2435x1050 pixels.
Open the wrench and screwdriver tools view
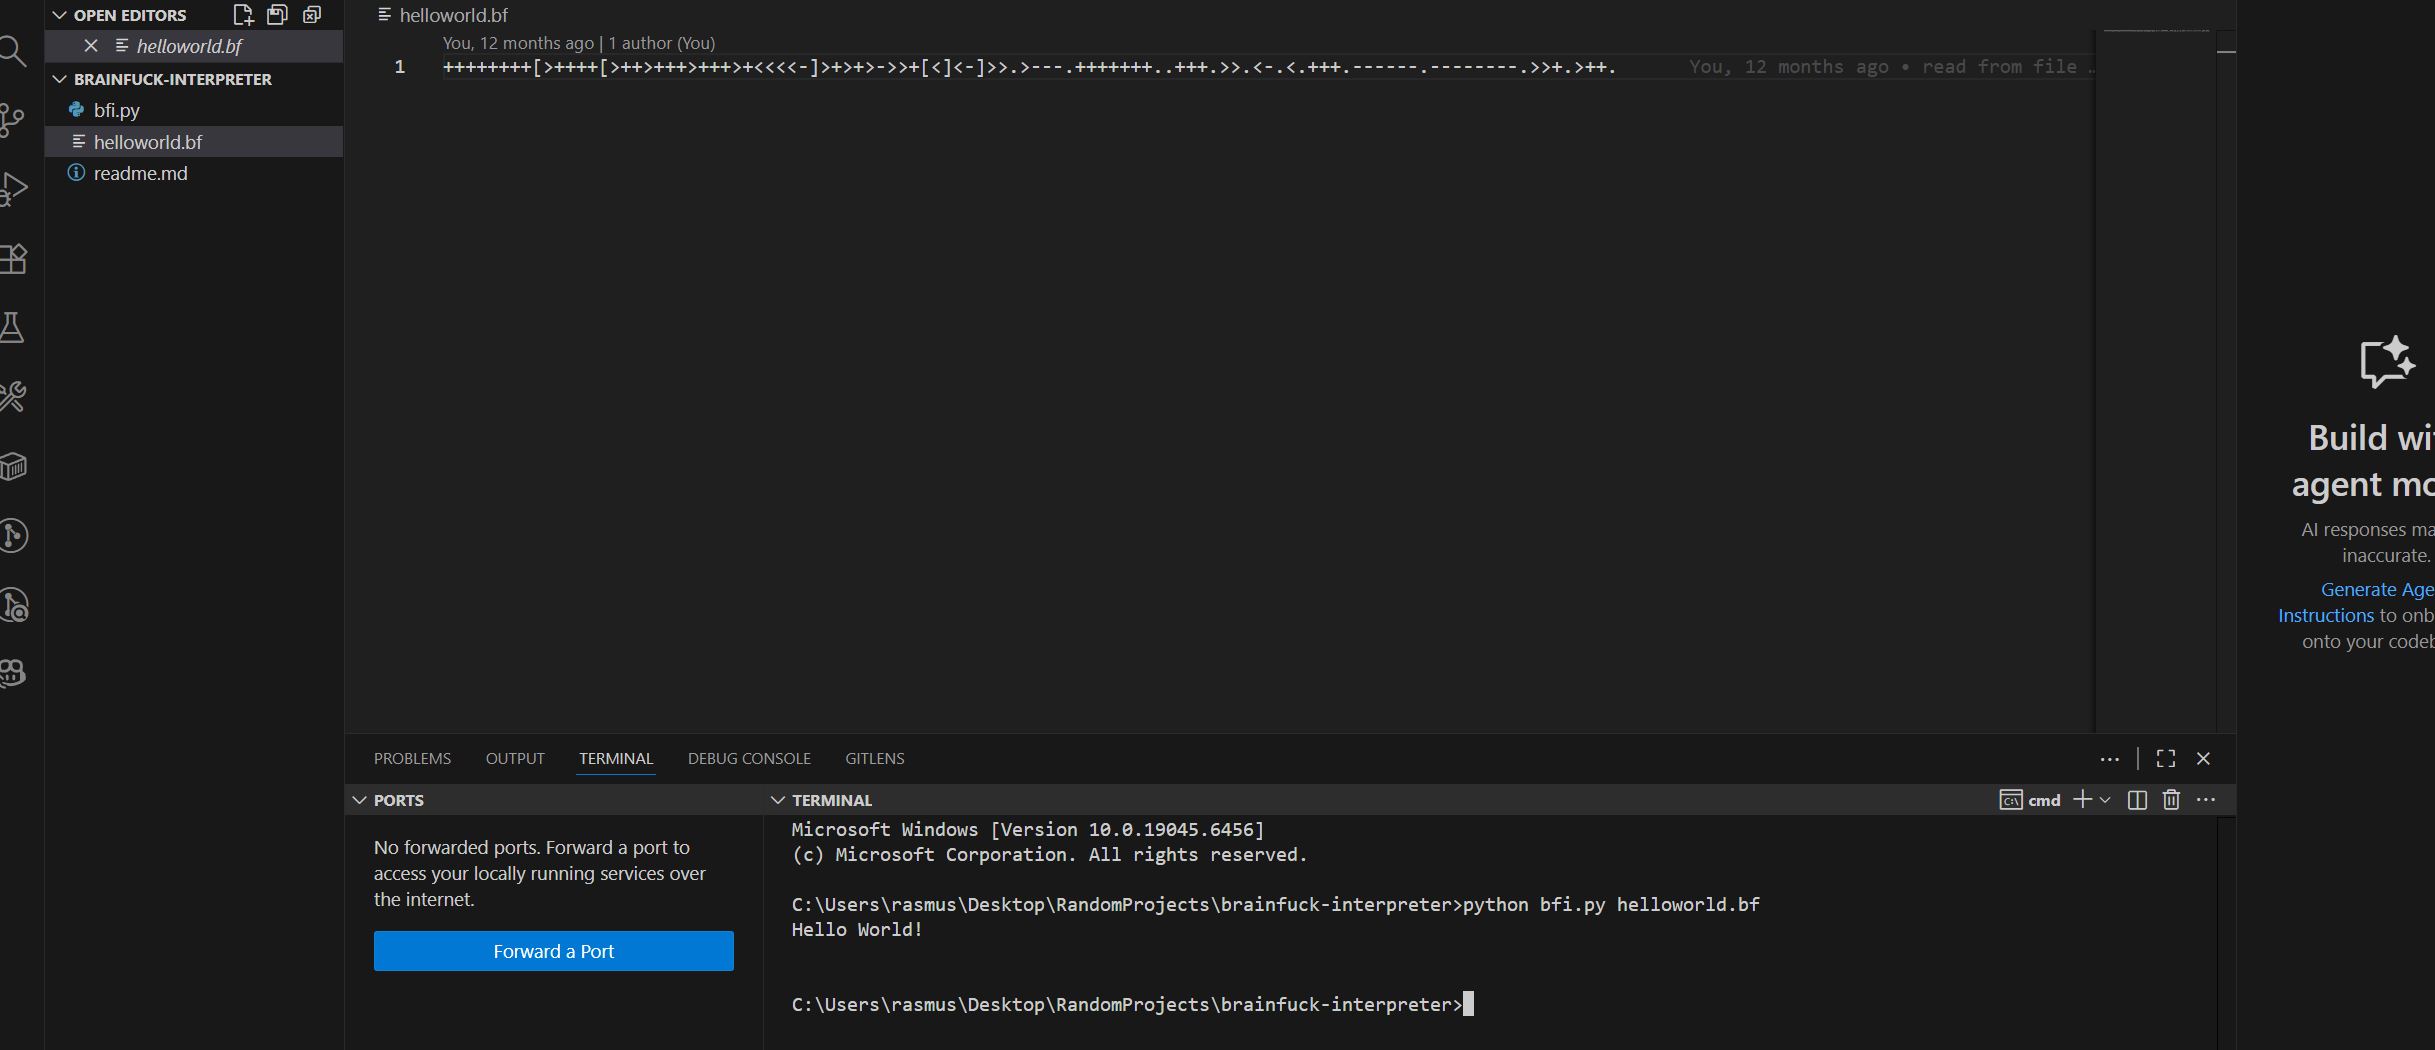point(12,397)
